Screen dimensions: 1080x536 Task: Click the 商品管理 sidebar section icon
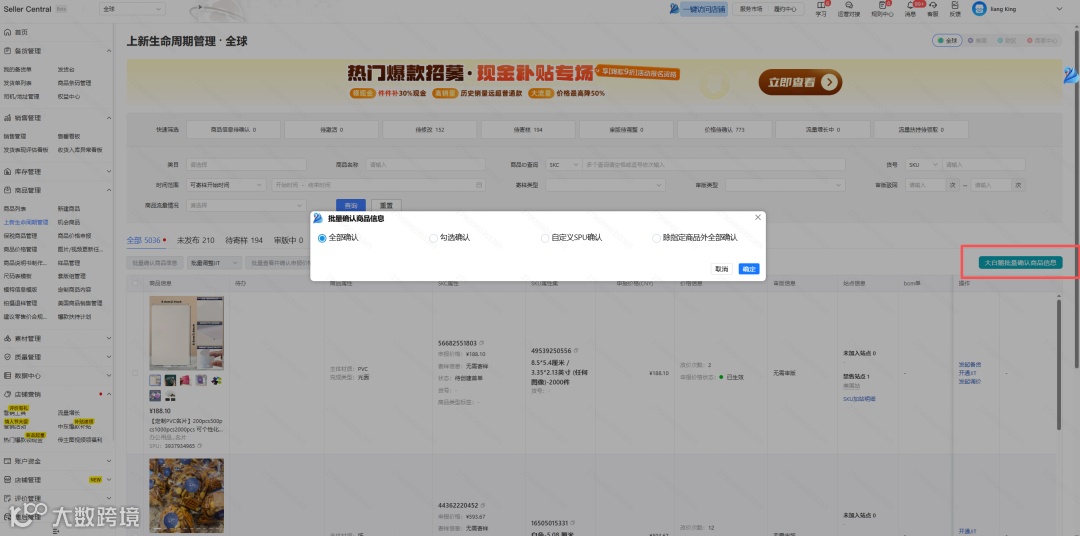[x=8, y=190]
